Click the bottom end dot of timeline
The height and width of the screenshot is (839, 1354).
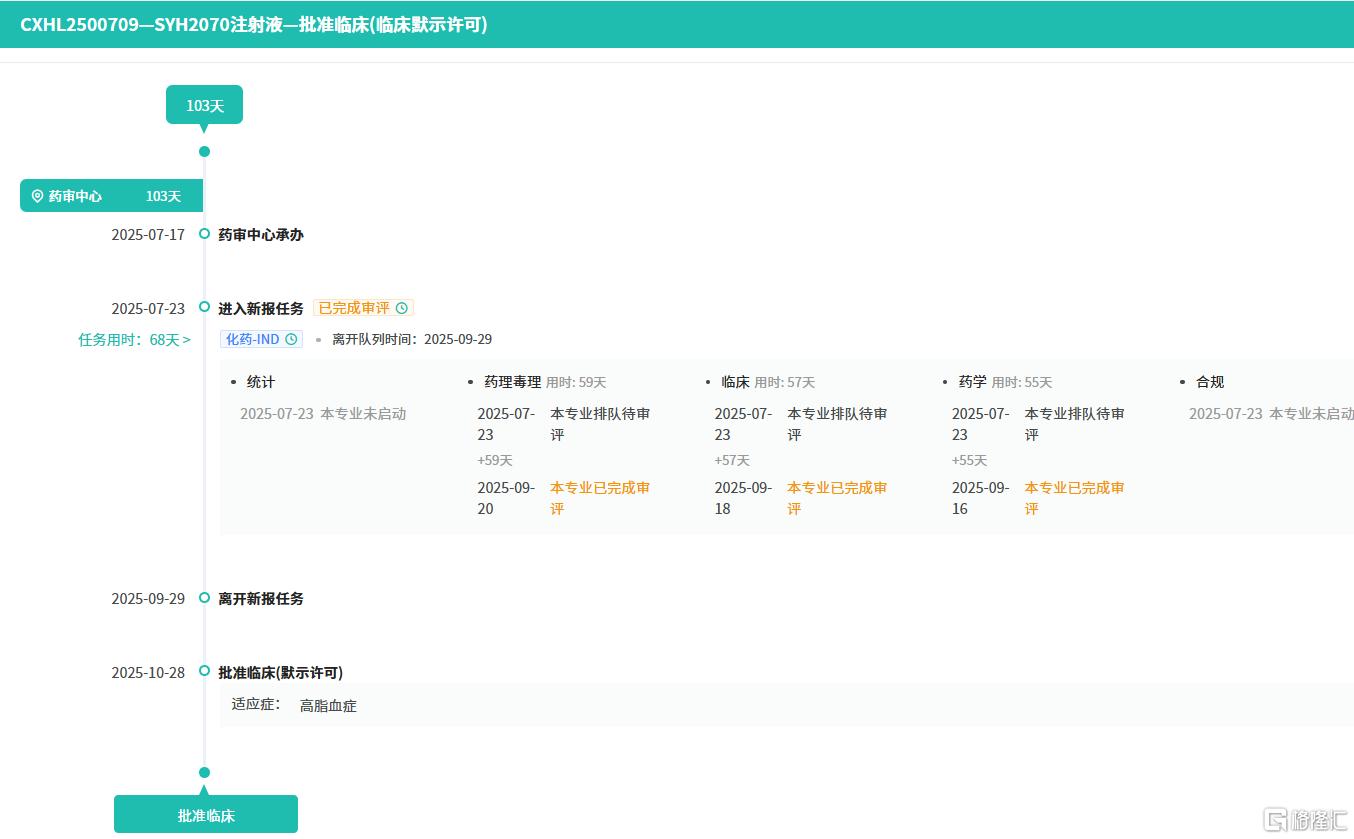coord(204,772)
